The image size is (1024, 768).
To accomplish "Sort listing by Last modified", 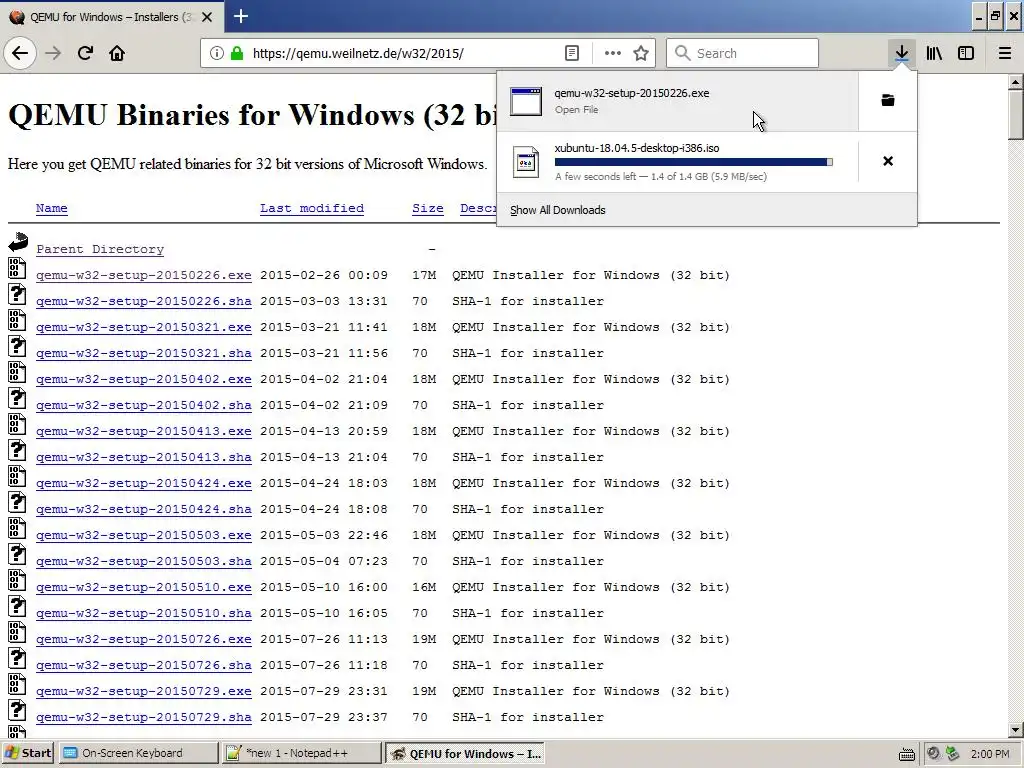I will click(312, 208).
